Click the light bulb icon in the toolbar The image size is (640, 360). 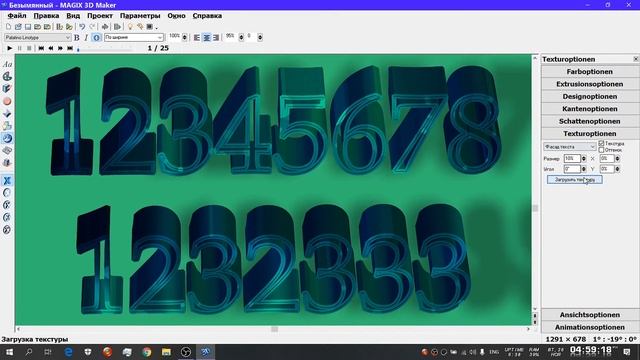[x=130, y=27]
